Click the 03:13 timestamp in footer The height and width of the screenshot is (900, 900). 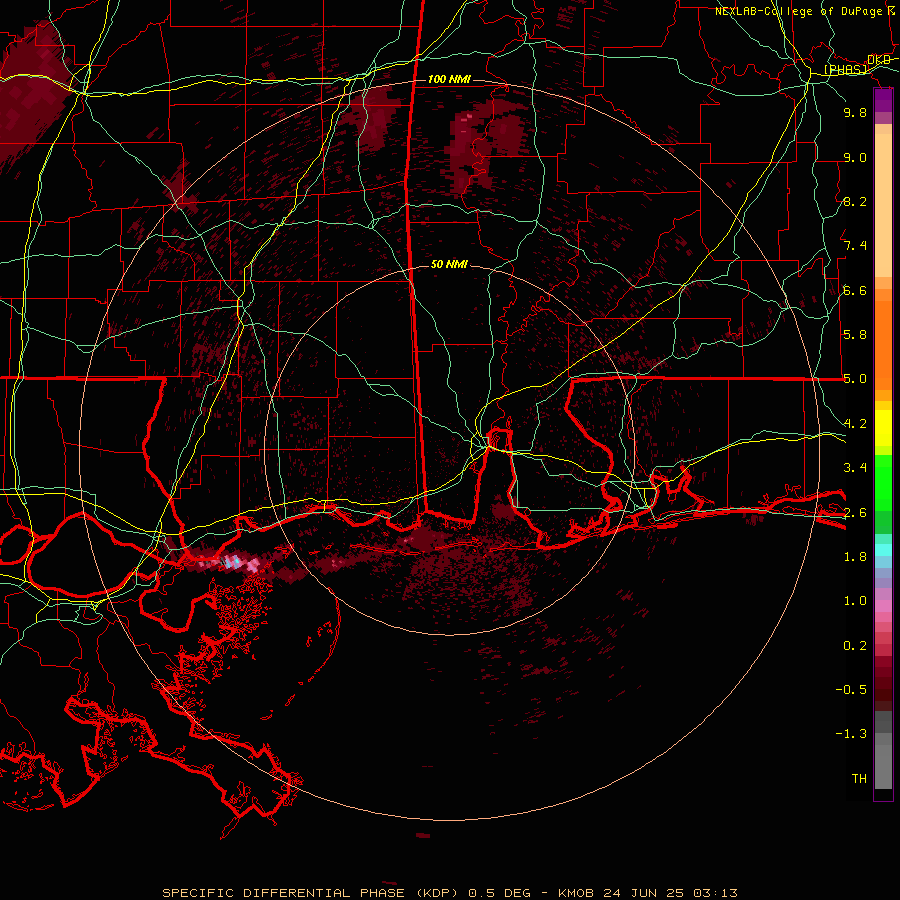point(715,893)
